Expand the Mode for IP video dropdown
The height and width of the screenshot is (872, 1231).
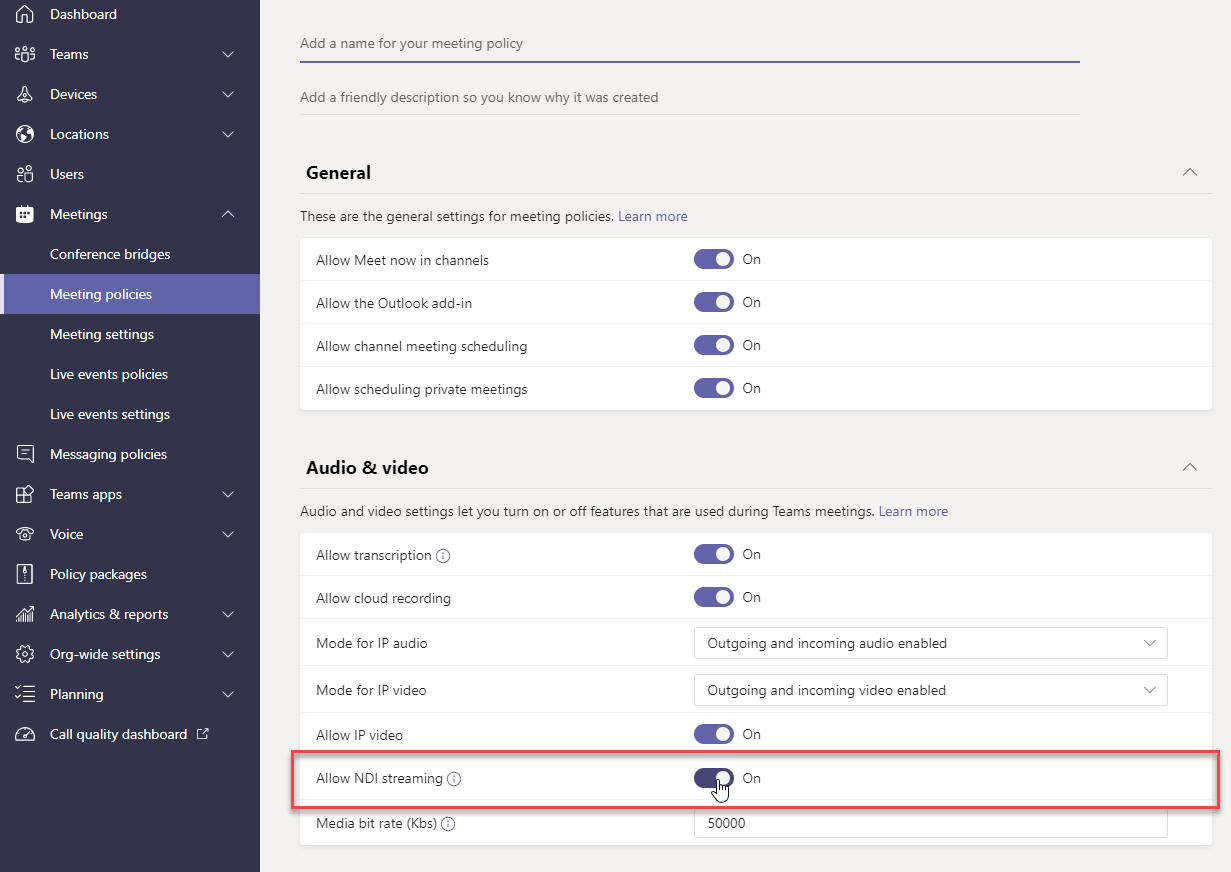coord(1150,690)
